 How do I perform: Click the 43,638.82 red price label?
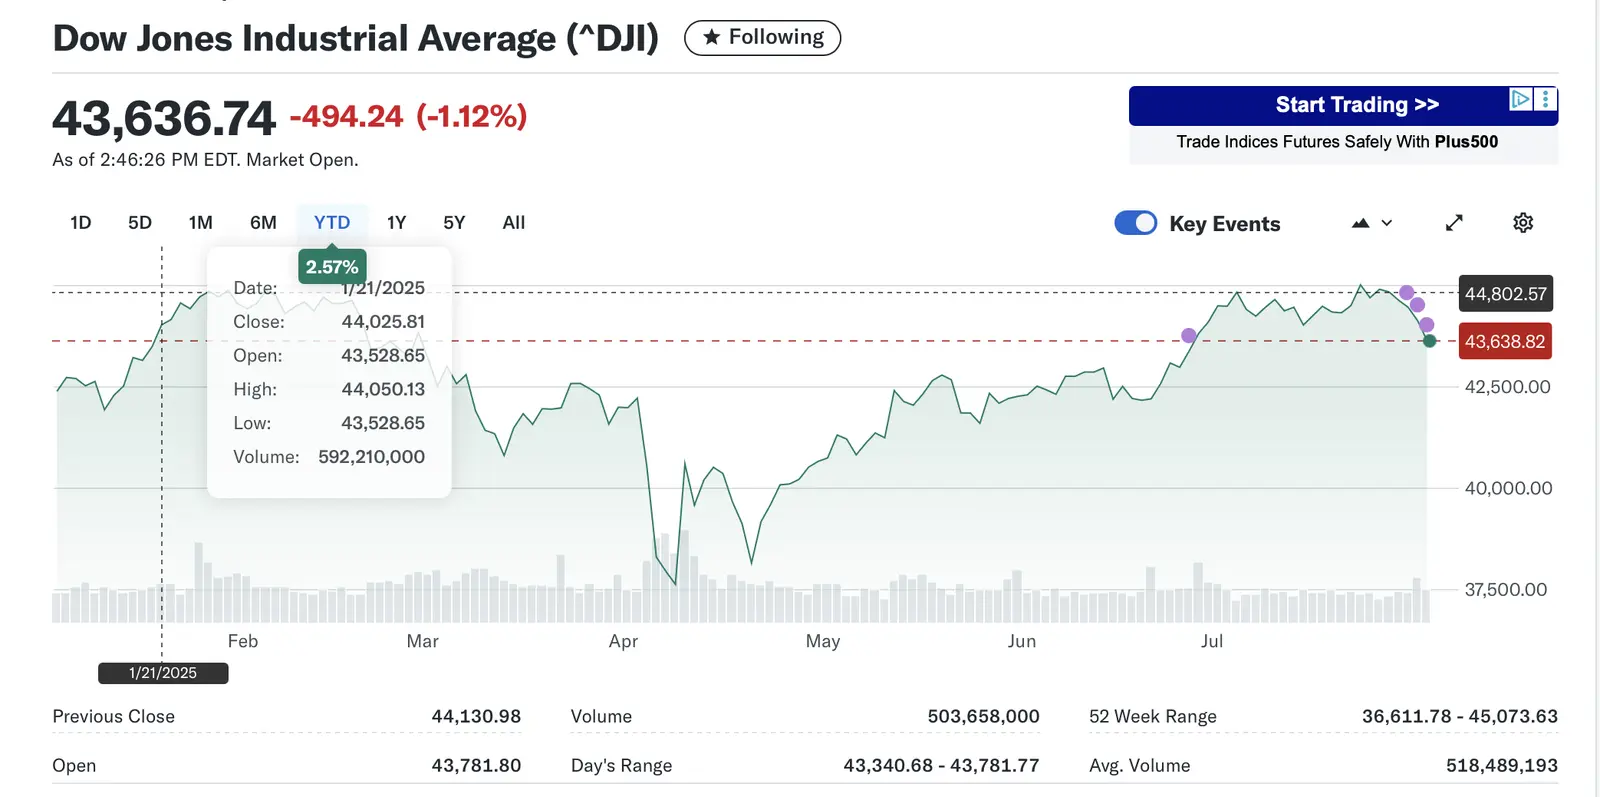[1504, 342]
